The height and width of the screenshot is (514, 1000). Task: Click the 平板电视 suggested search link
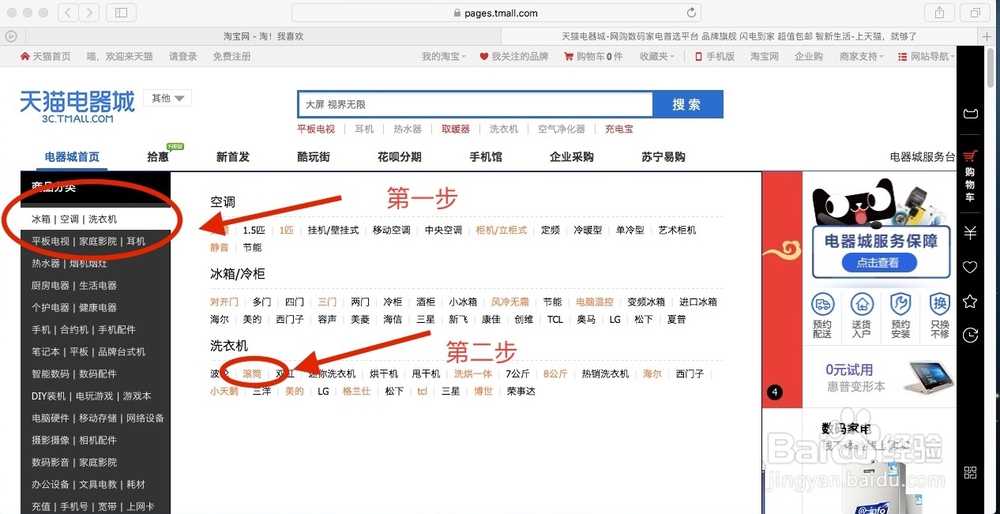(316, 129)
